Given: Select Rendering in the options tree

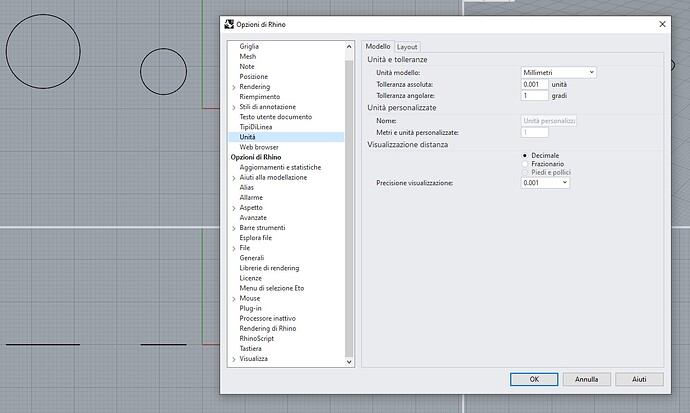Looking at the screenshot, I should pyautogui.click(x=254, y=87).
